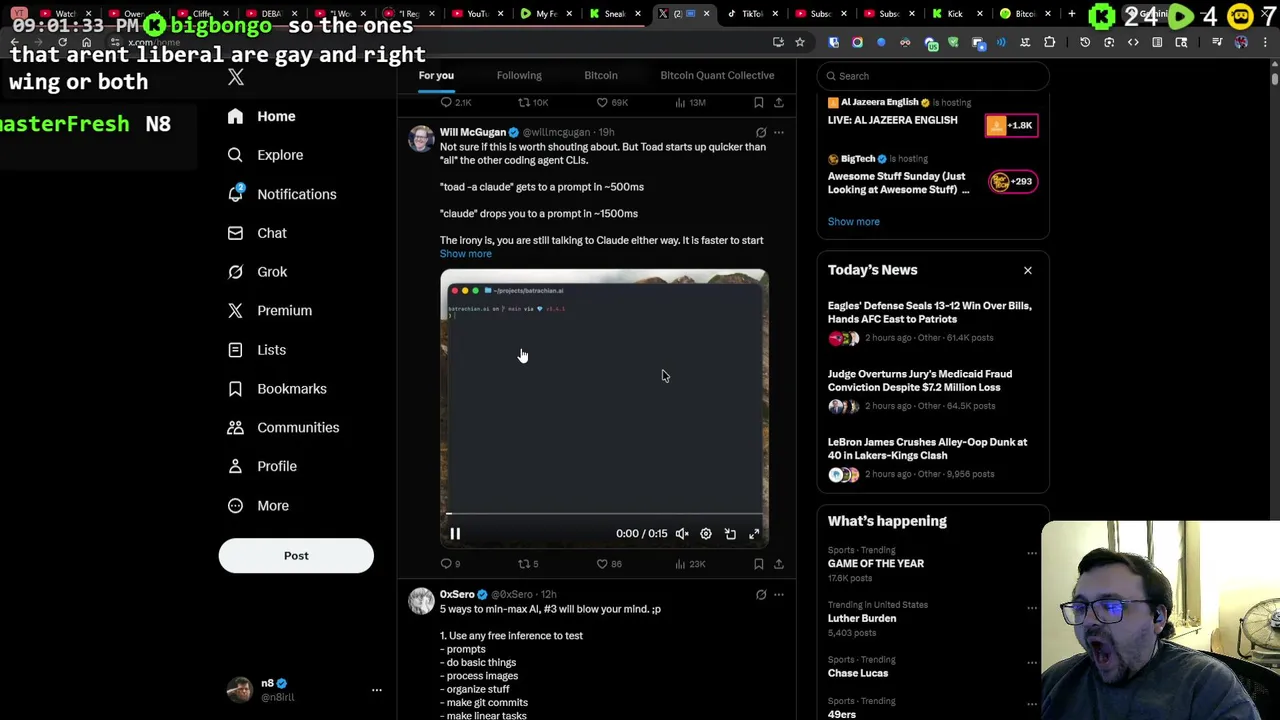Open 0xSero profile avatar
This screenshot has height=720, width=1280.
tap(421, 600)
